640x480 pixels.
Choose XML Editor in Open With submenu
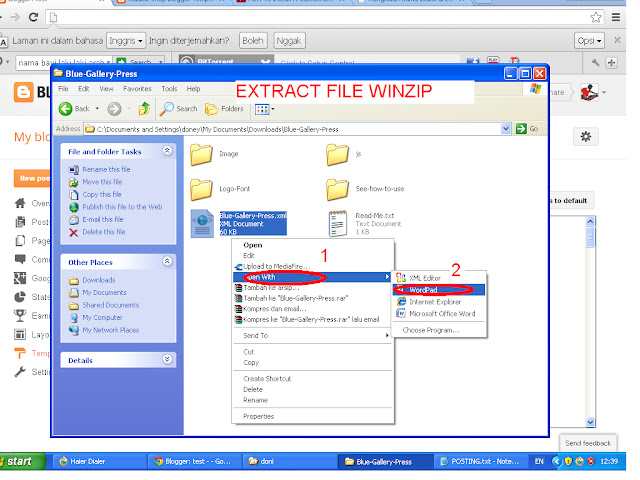439,278
